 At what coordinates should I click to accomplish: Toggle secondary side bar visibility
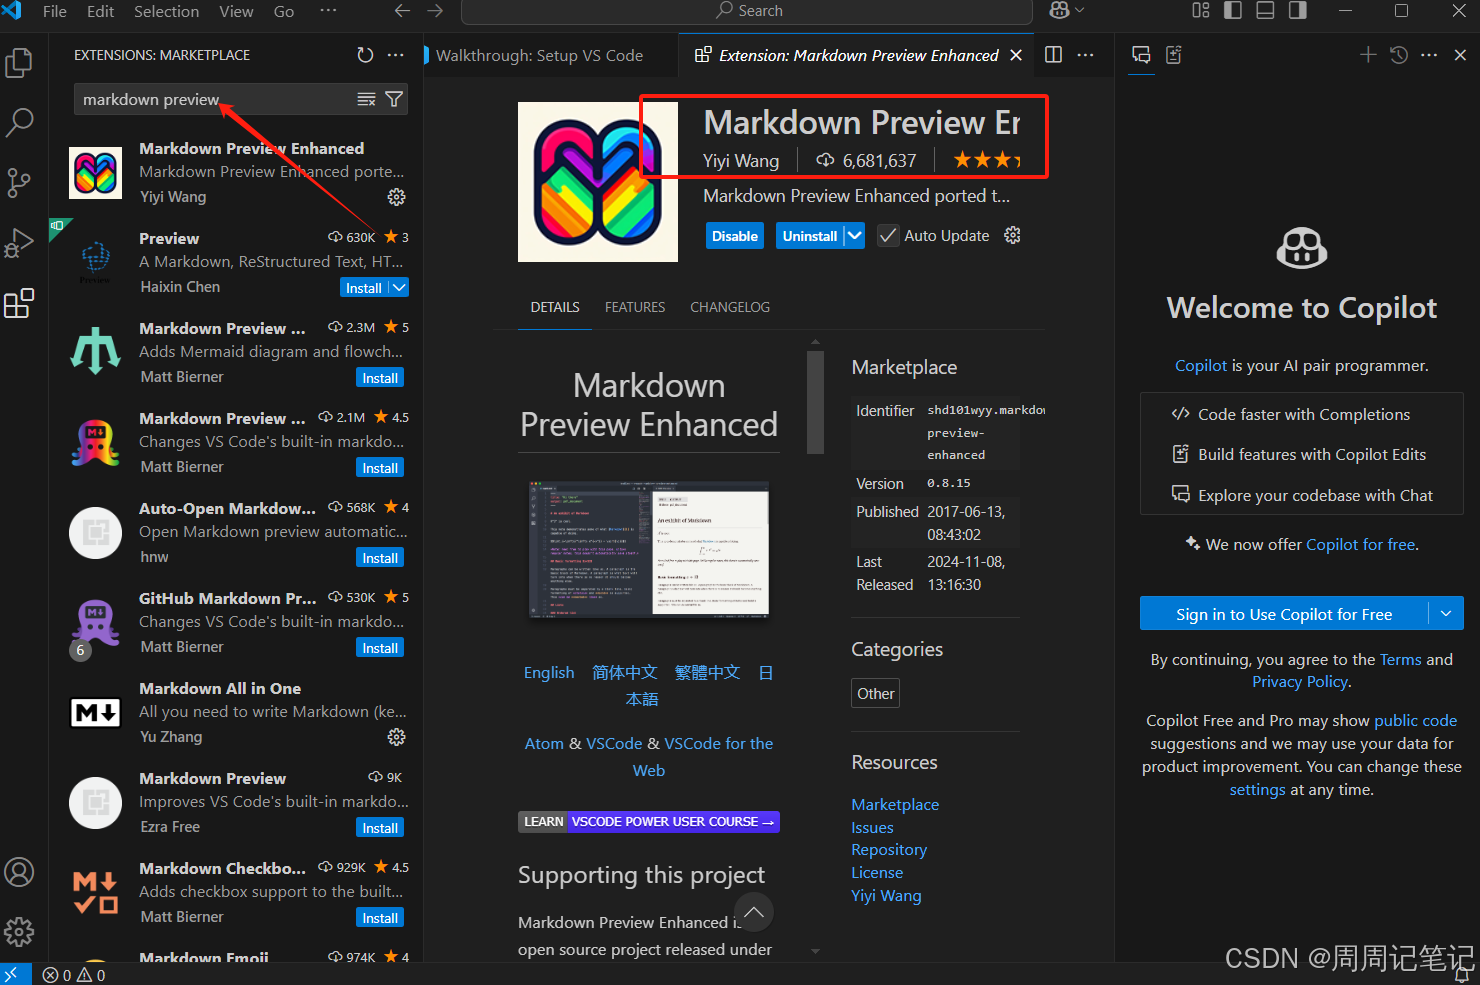click(1297, 10)
